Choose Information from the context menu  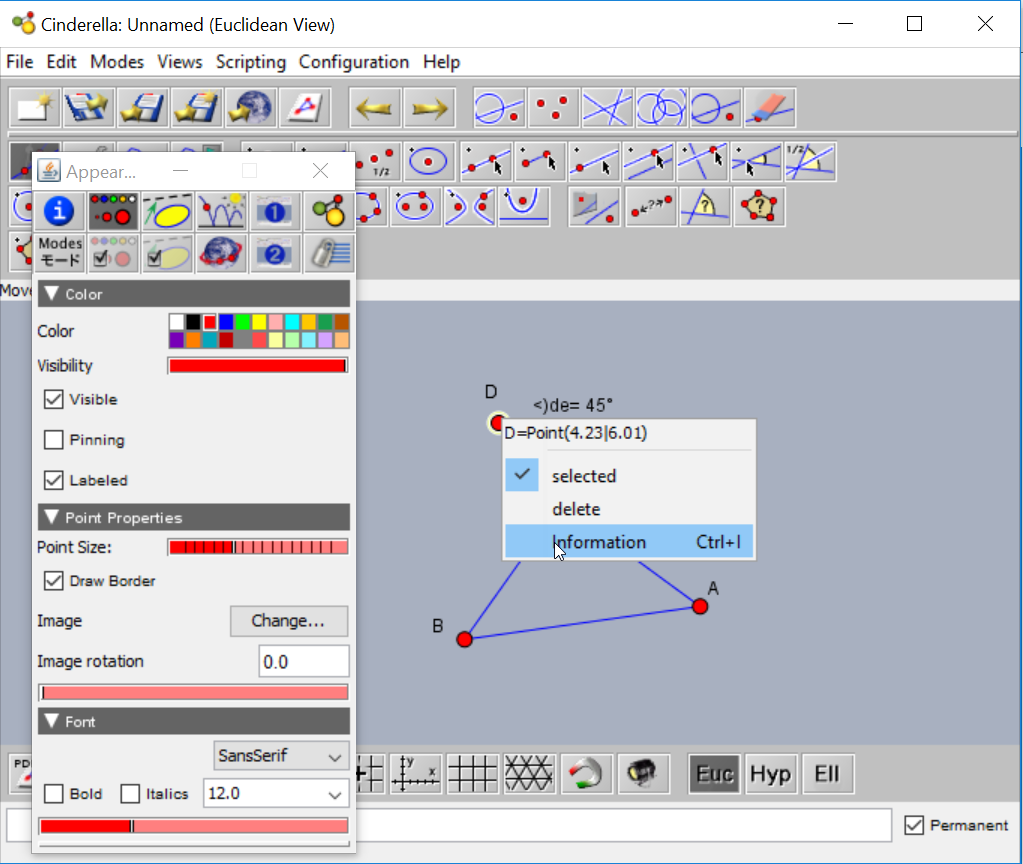pyautogui.click(x=599, y=542)
